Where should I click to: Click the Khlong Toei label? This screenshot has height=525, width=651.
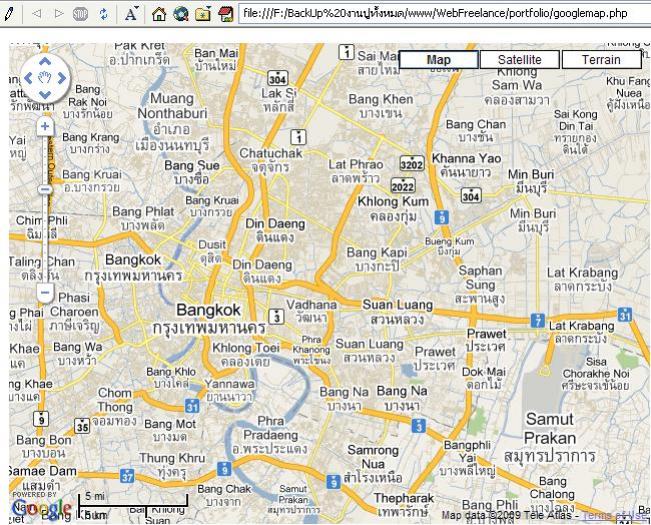pos(246,355)
